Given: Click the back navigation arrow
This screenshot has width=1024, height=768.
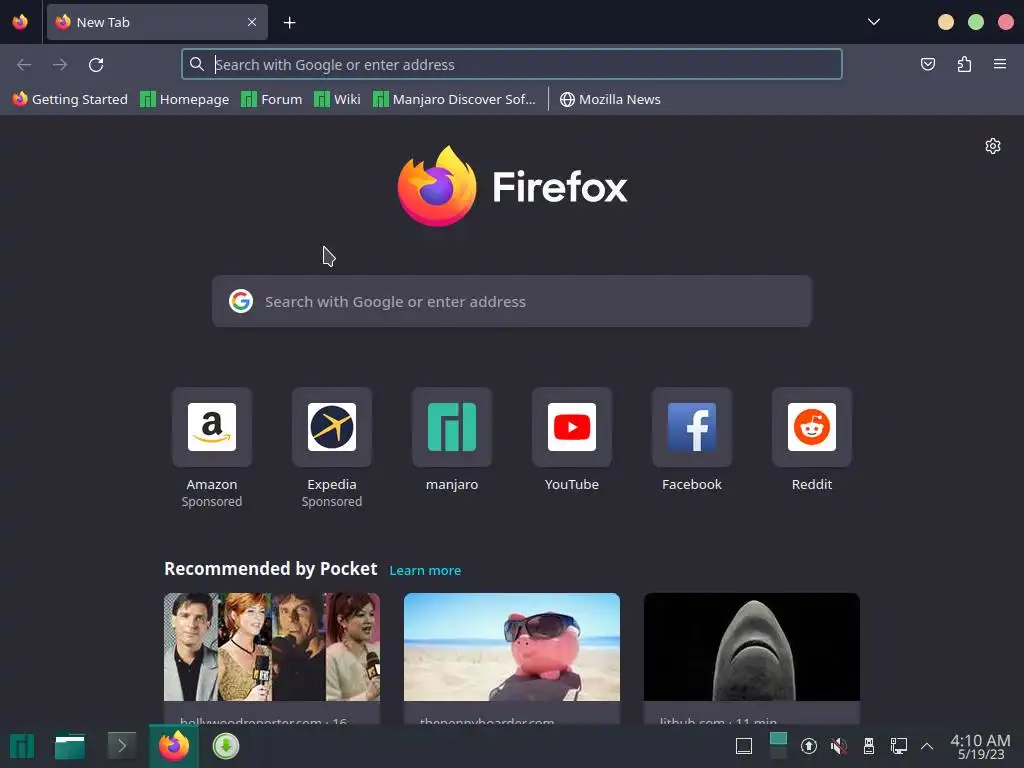Looking at the screenshot, I should click(x=24, y=65).
